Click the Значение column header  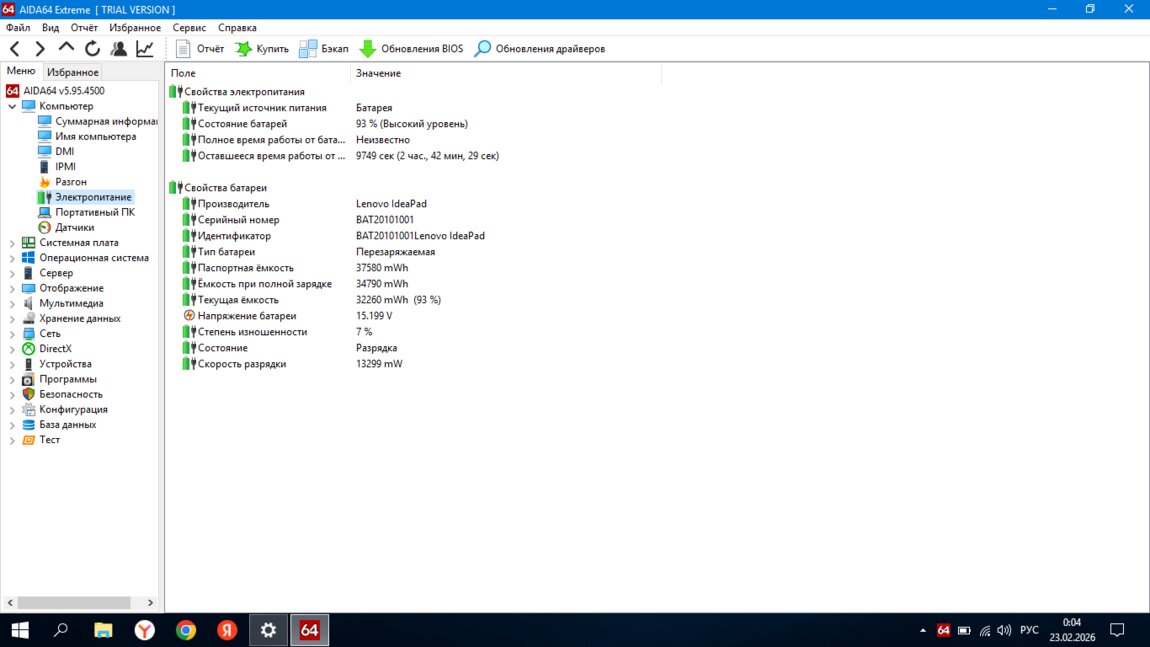click(x=378, y=73)
